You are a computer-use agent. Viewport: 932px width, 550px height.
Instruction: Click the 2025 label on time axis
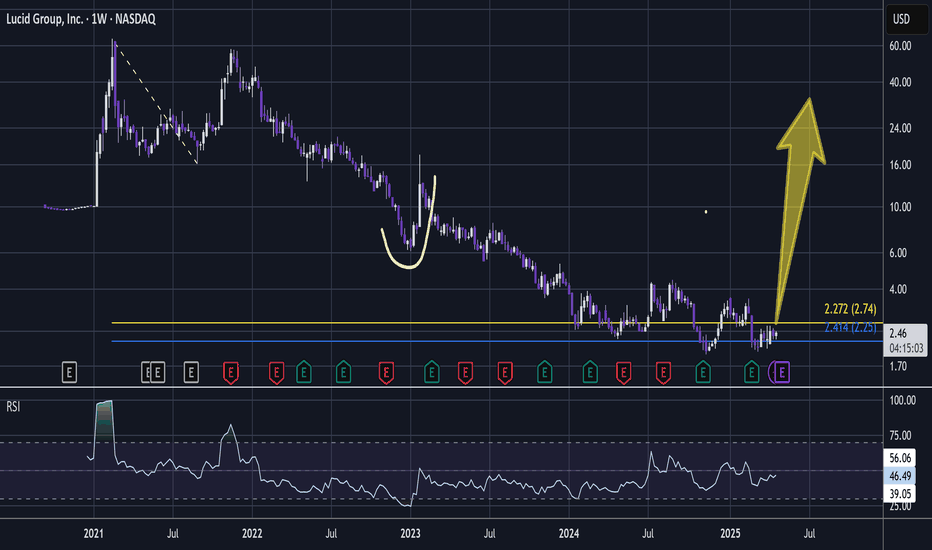tap(730, 533)
